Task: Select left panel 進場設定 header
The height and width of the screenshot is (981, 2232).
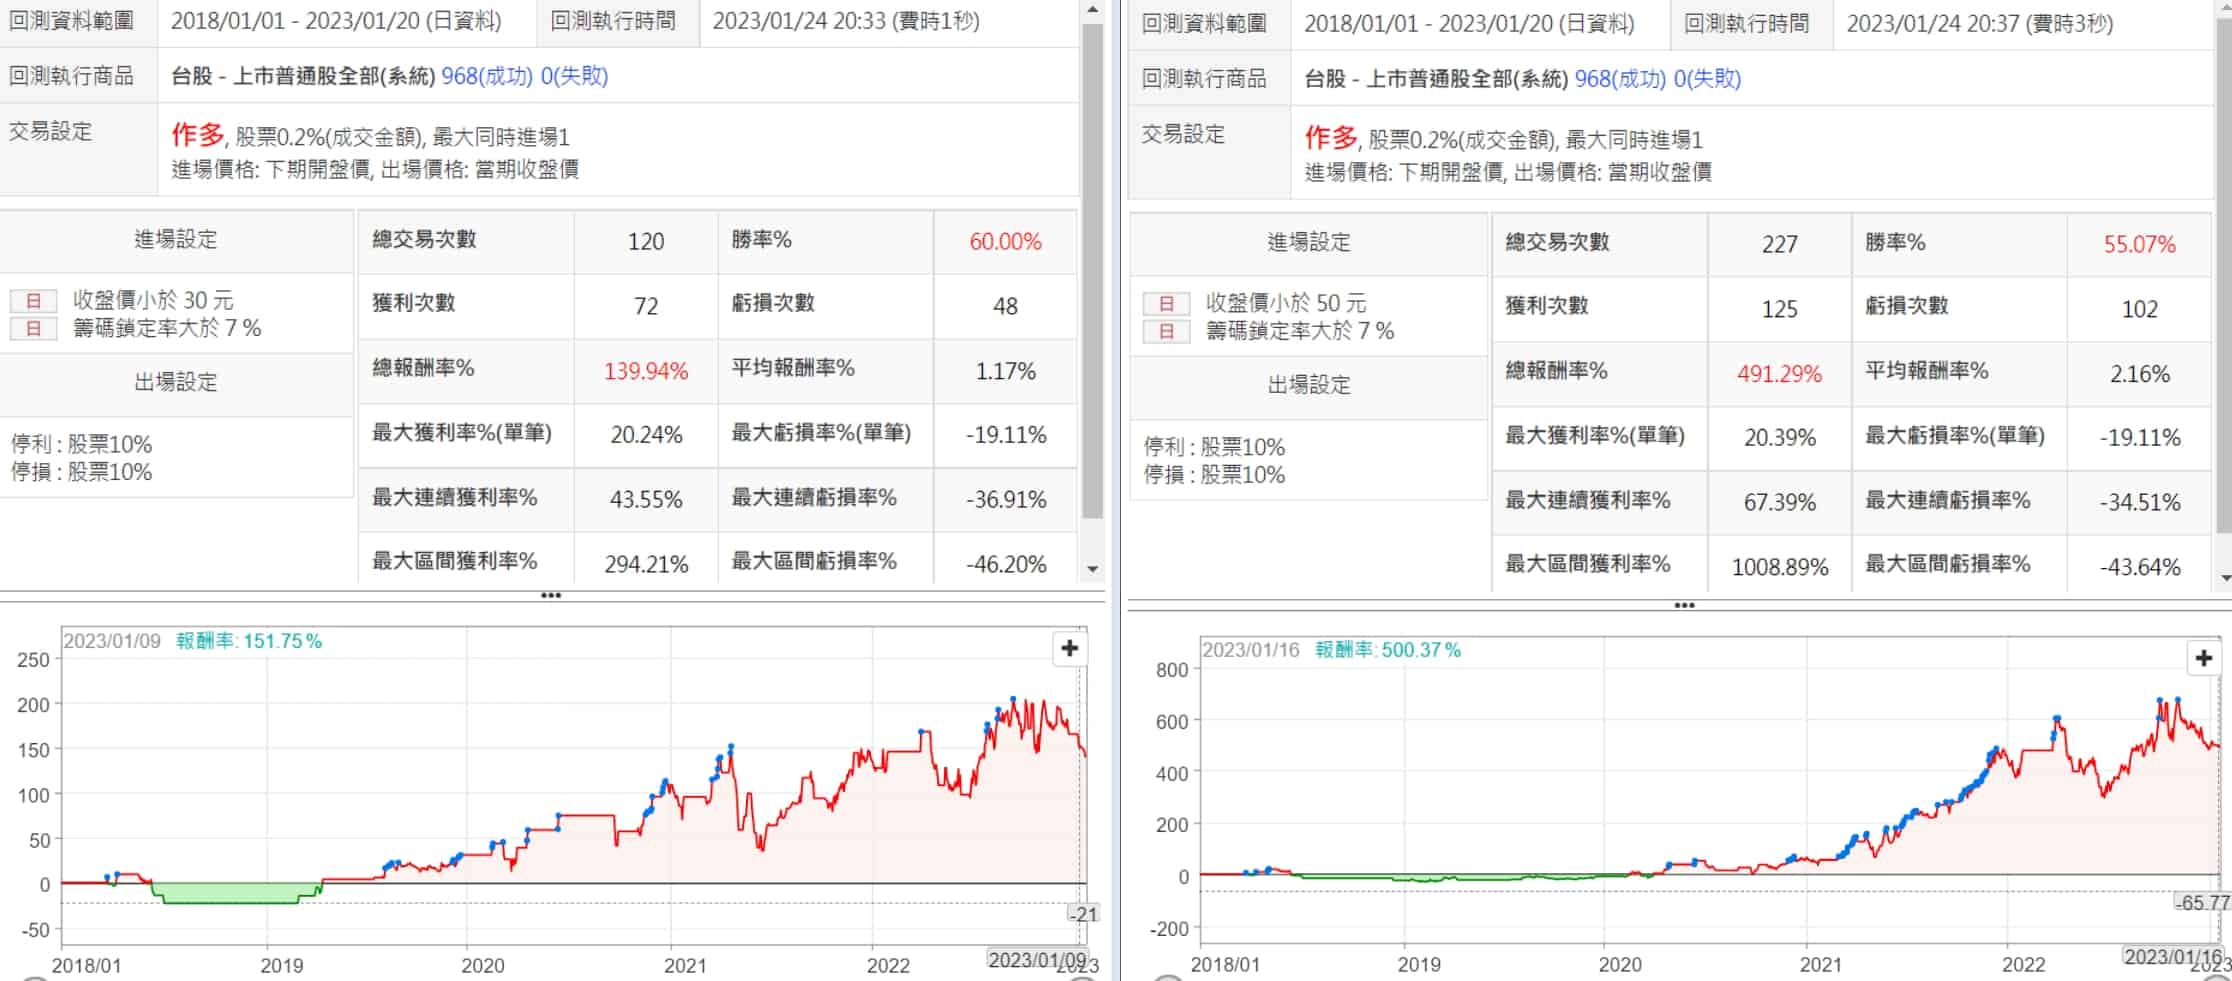Action: (176, 240)
